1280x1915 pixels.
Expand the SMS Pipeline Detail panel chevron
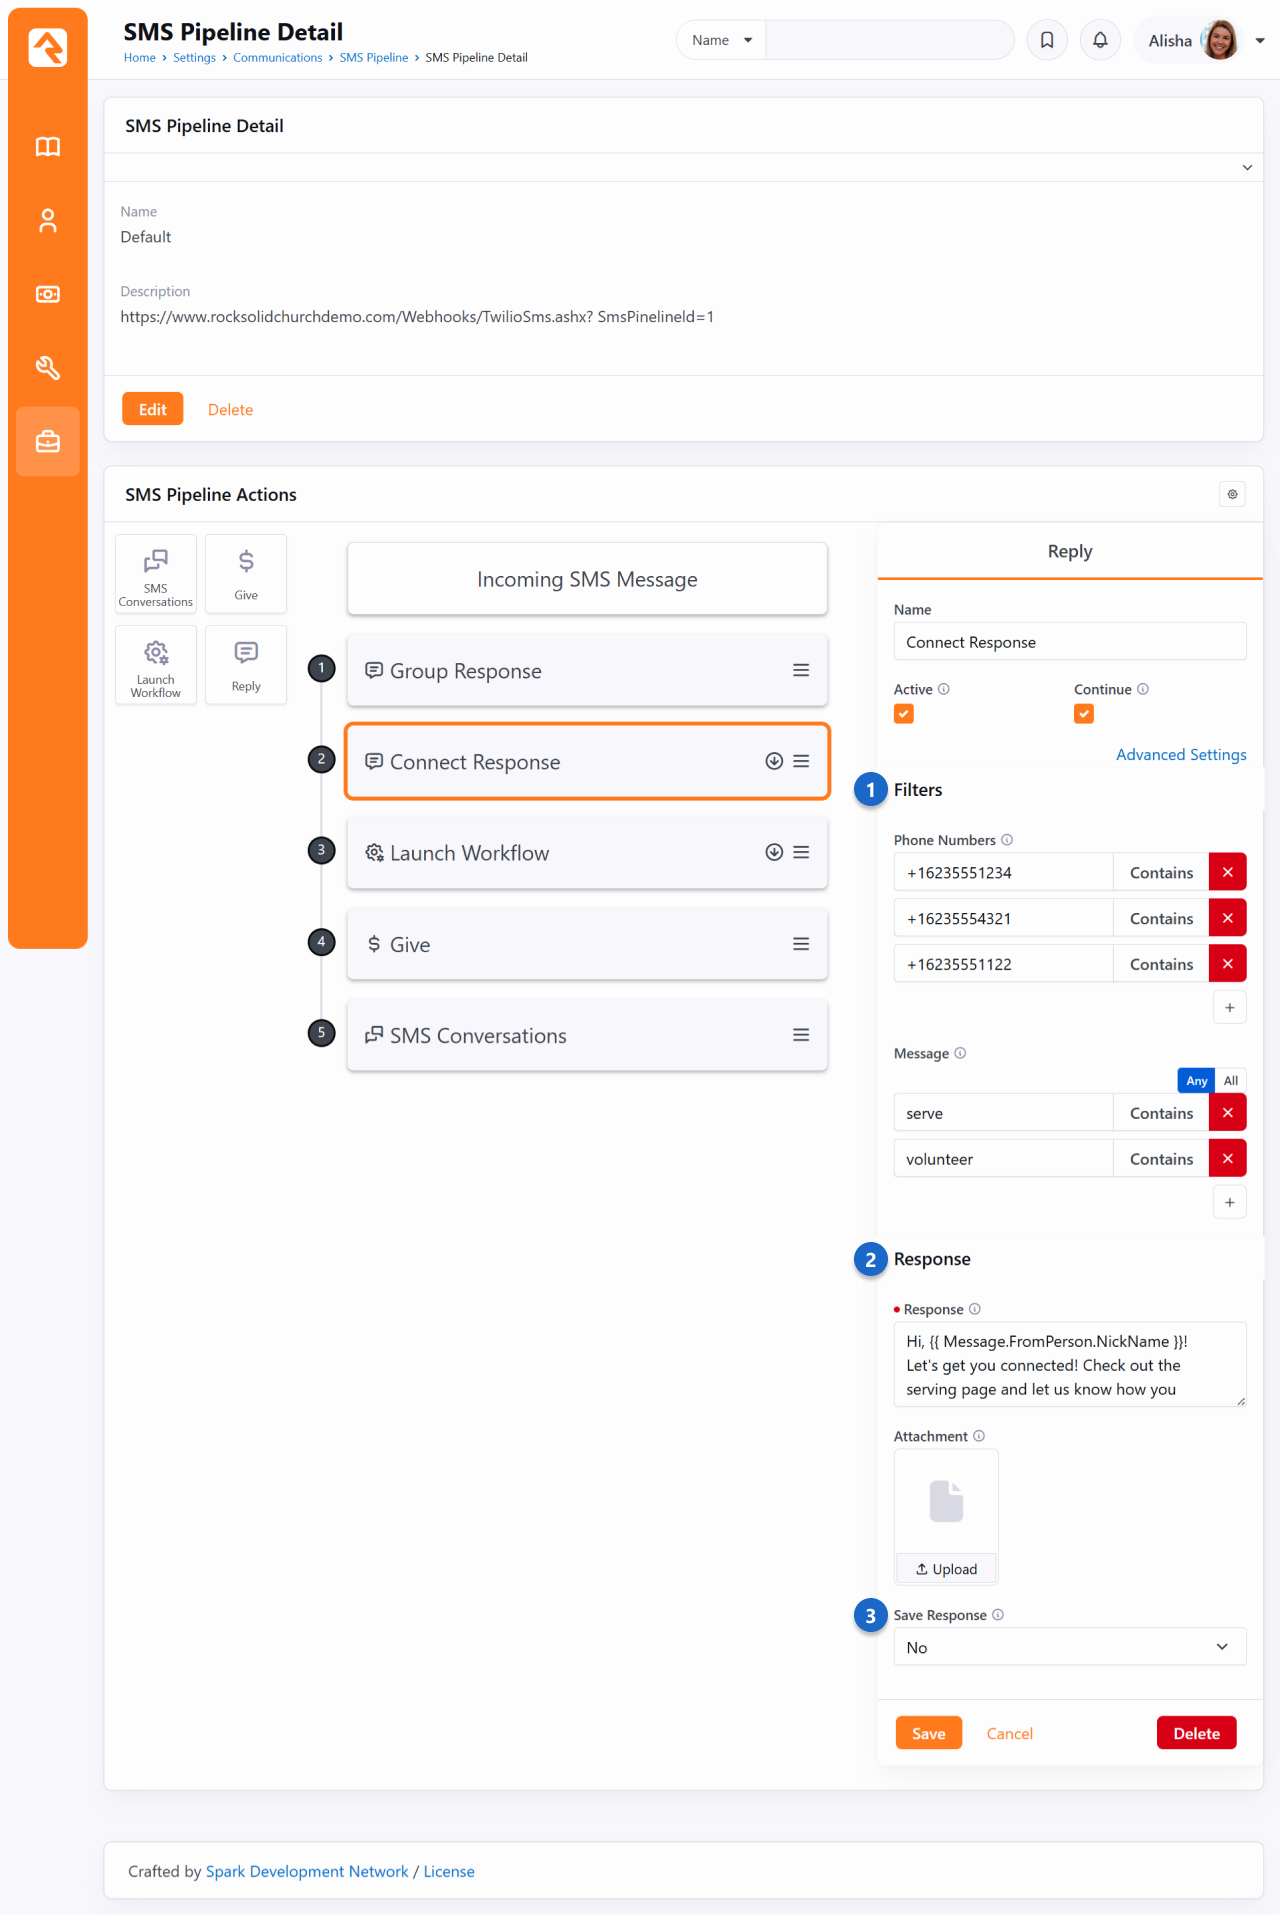[x=1247, y=167]
